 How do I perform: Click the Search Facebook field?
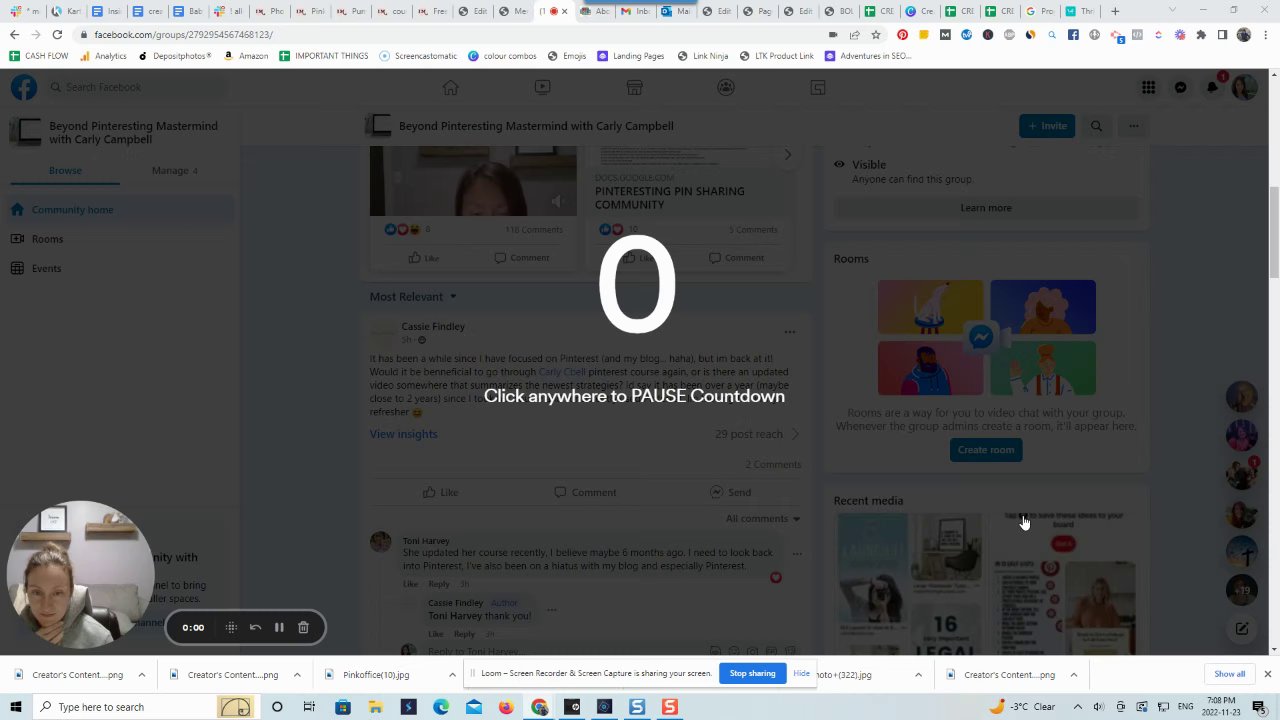tap(135, 87)
